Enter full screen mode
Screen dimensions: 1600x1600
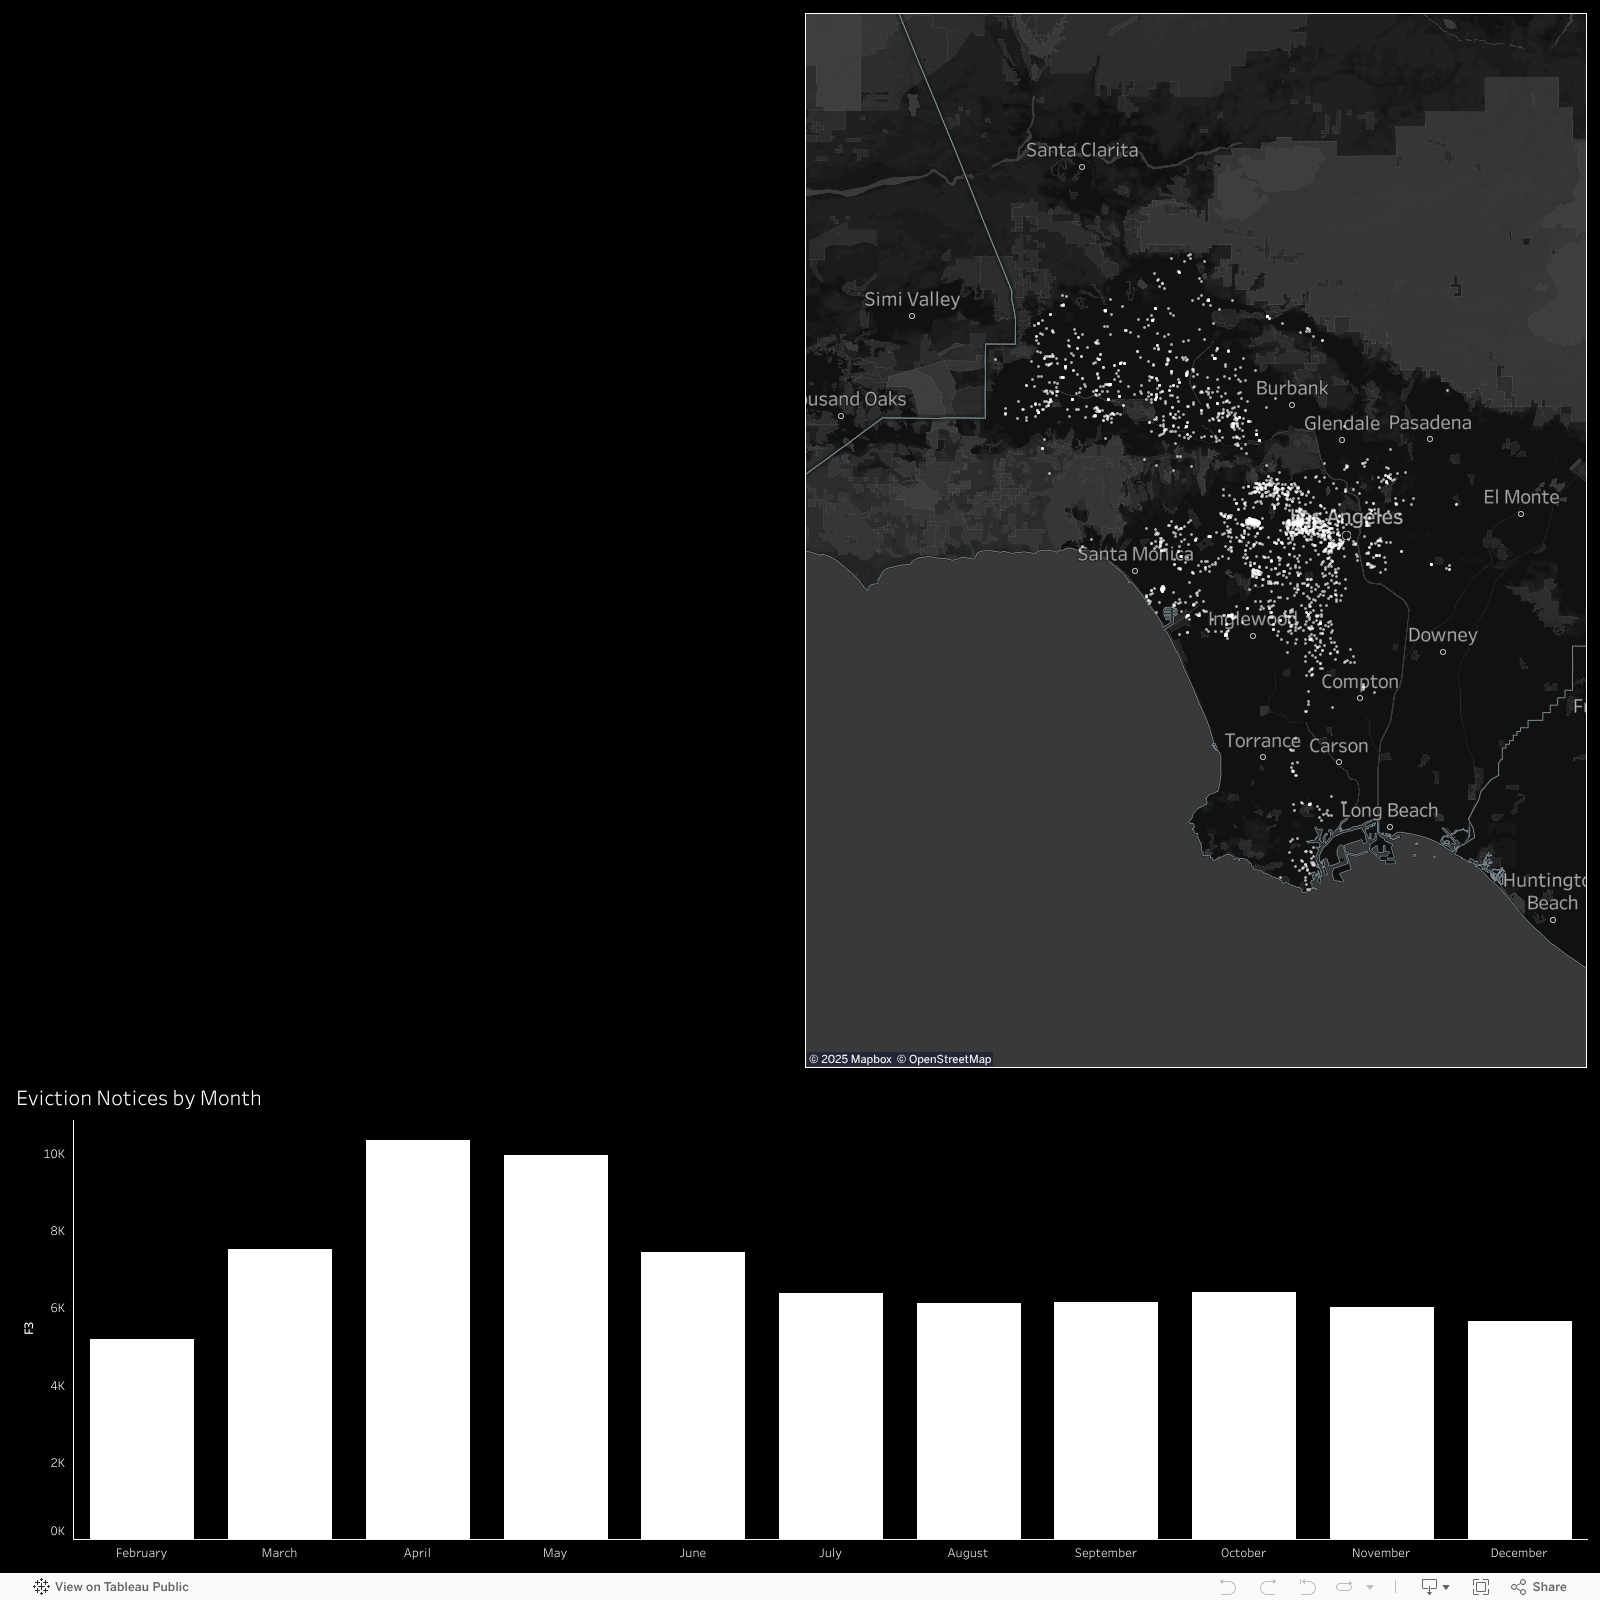point(1481,1587)
